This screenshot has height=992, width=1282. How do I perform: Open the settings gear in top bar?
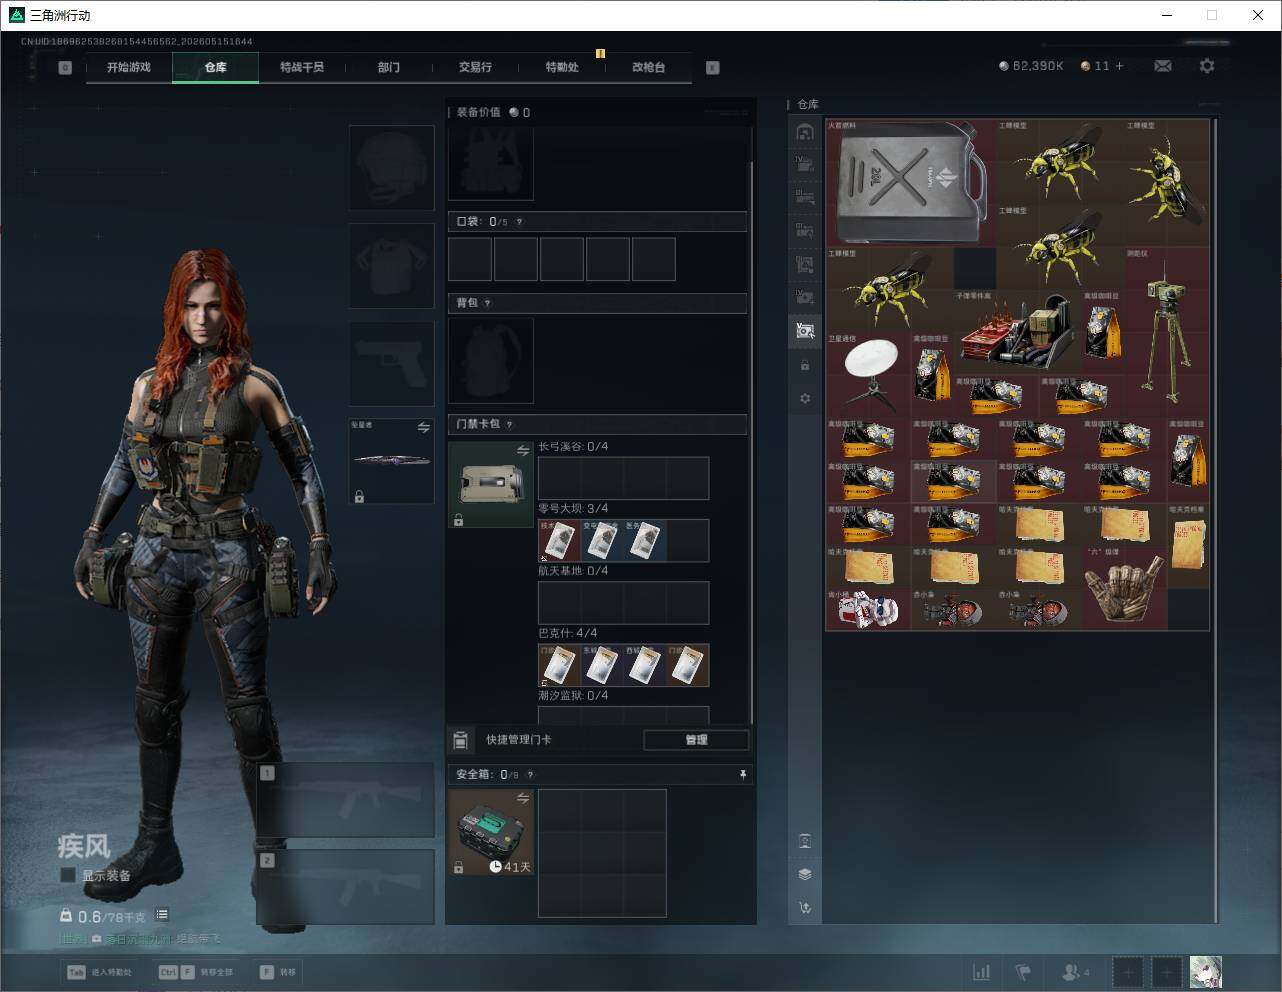(1207, 66)
